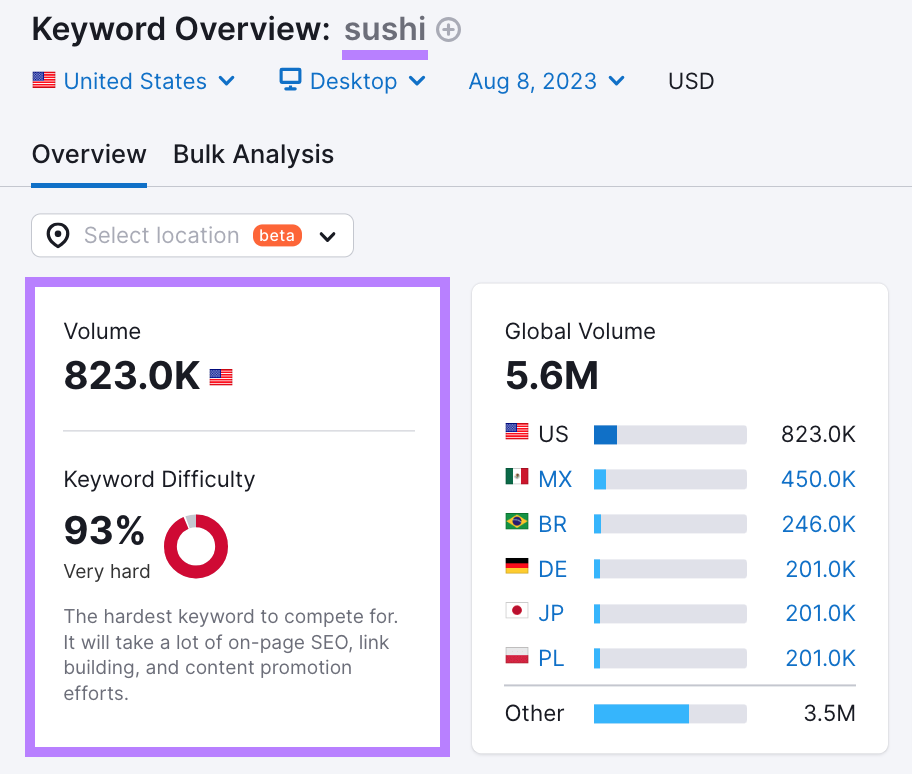
Task: Click the Global Volume heading
Action: pos(580,331)
